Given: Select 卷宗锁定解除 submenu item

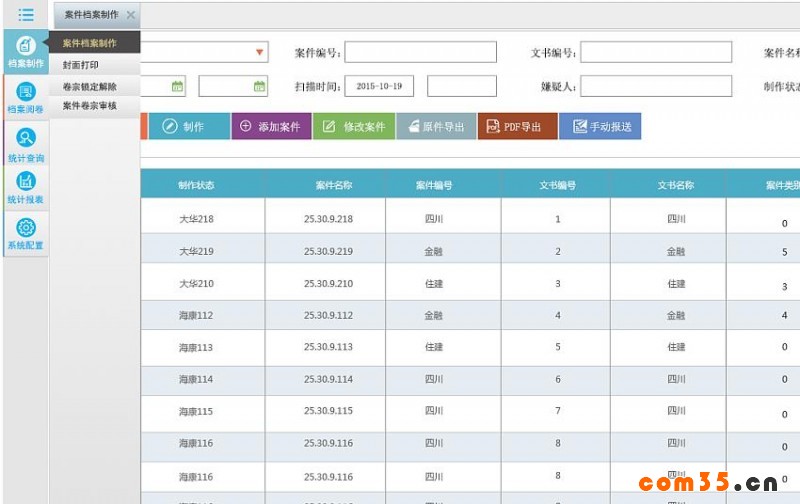Looking at the screenshot, I should point(94,87).
